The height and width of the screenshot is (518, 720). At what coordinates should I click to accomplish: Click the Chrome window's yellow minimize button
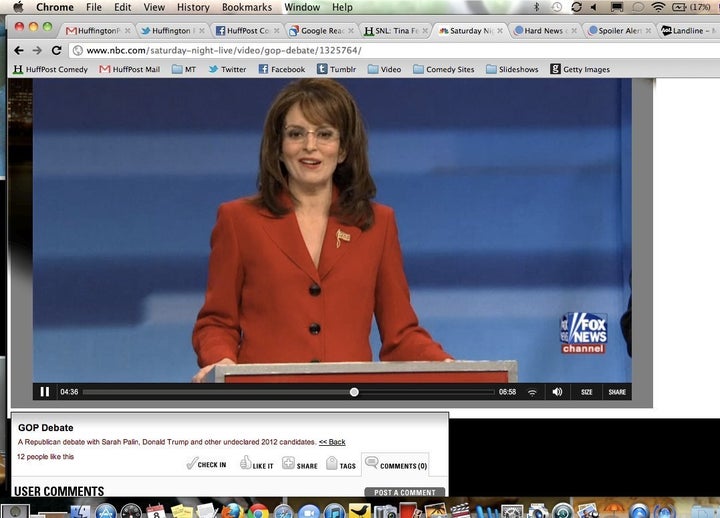(33, 27)
